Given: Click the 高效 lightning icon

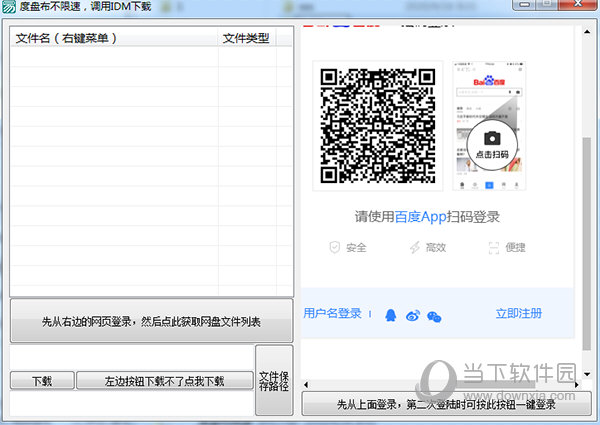Looking at the screenshot, I should coord(414,247).
